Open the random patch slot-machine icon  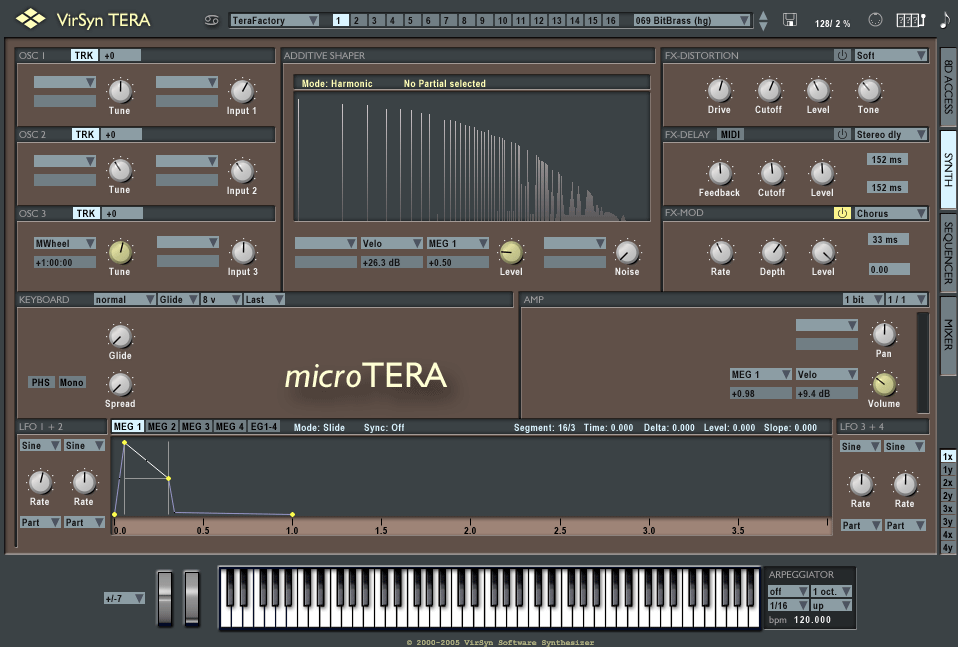[x=910, y=20]
